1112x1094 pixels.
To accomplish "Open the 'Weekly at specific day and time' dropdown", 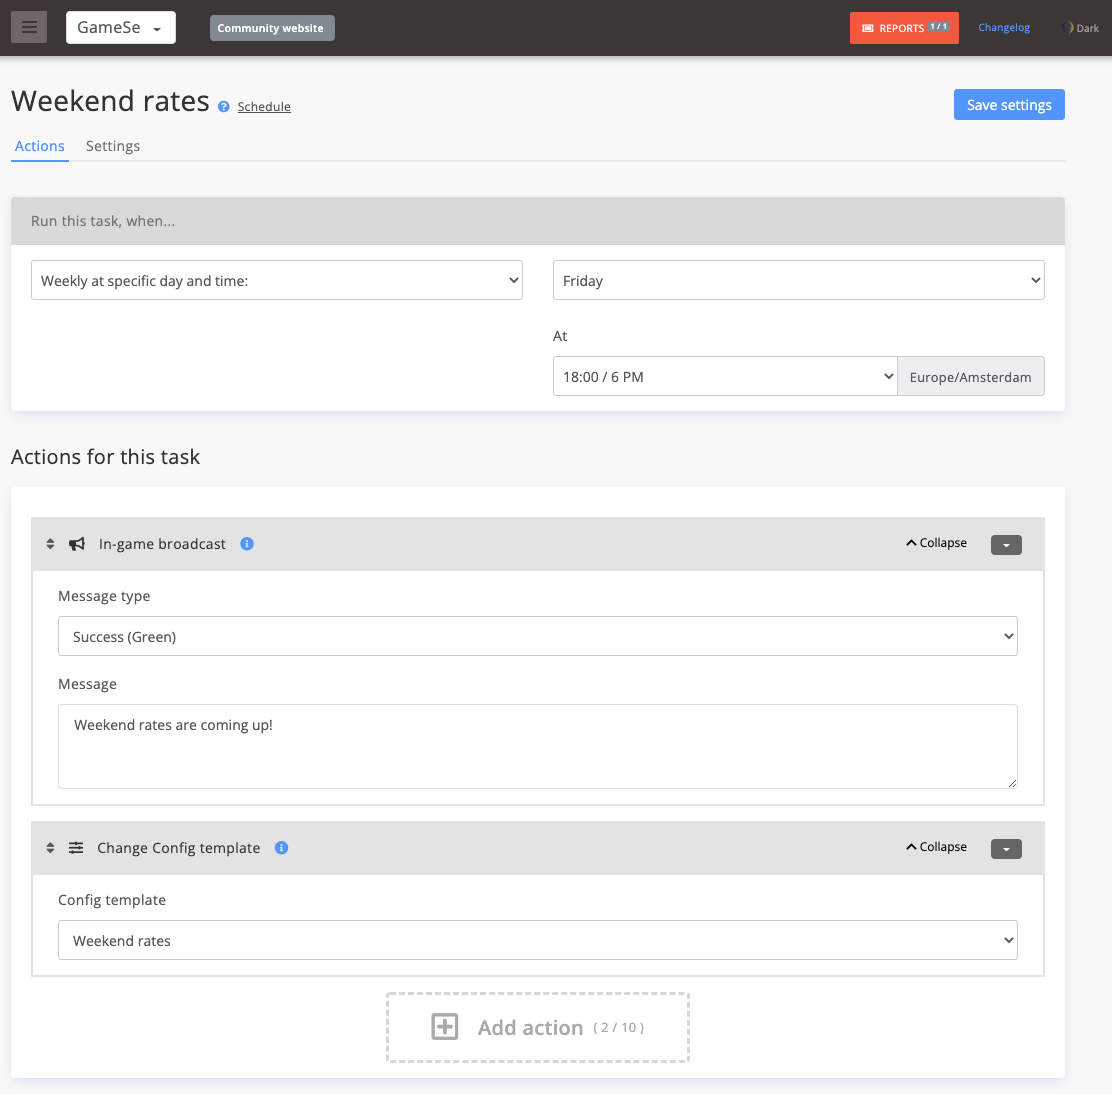I will pyautogui.click(x=277, y=280).
